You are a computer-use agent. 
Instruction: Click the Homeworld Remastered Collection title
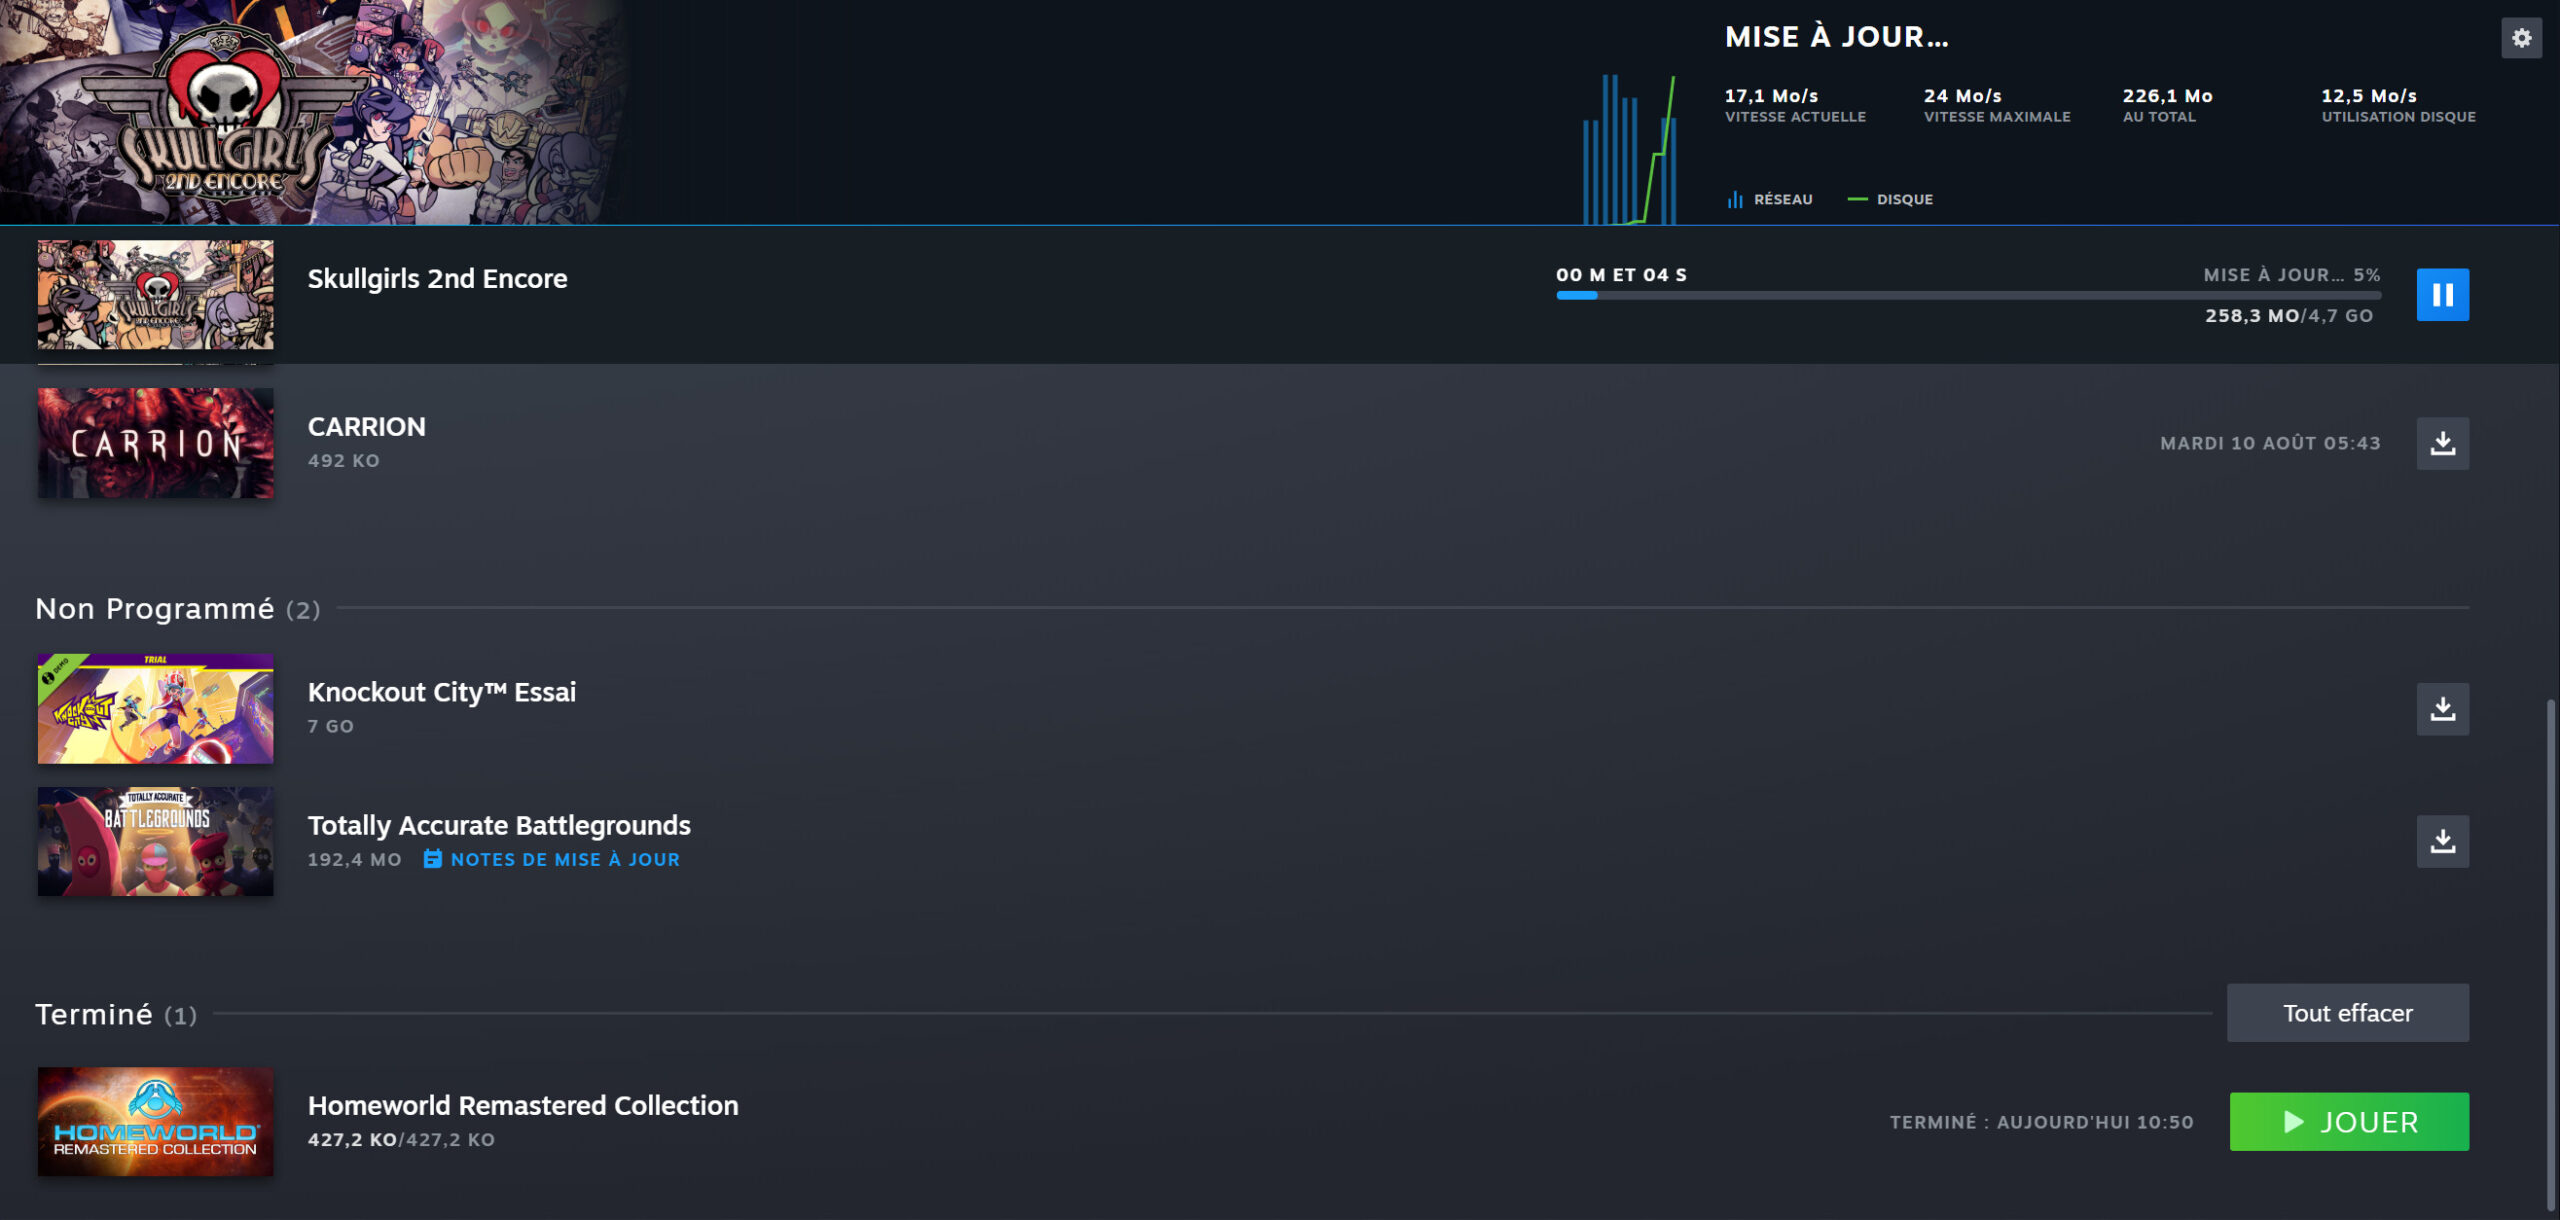[523, 1105]
